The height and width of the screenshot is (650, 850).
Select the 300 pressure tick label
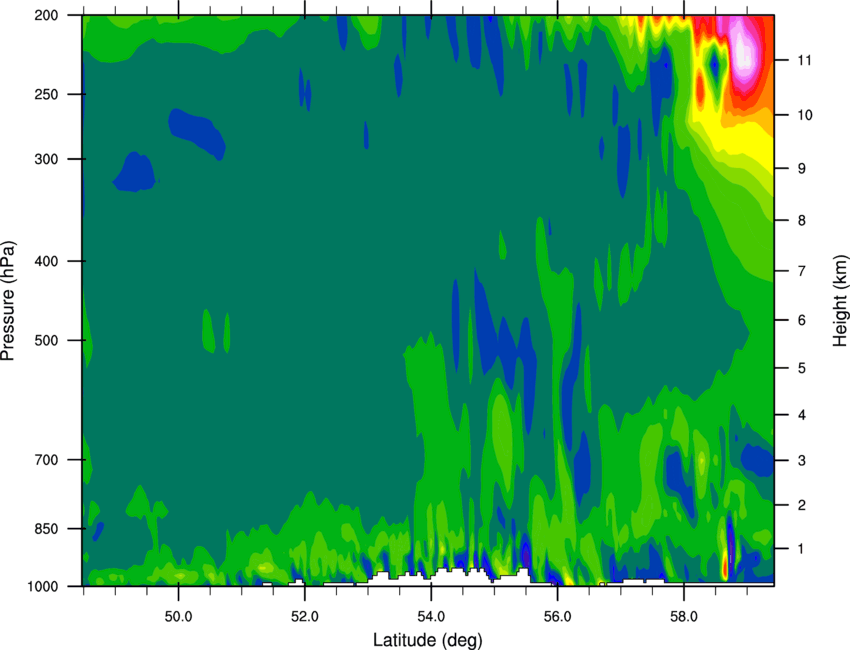pos(46,159)
